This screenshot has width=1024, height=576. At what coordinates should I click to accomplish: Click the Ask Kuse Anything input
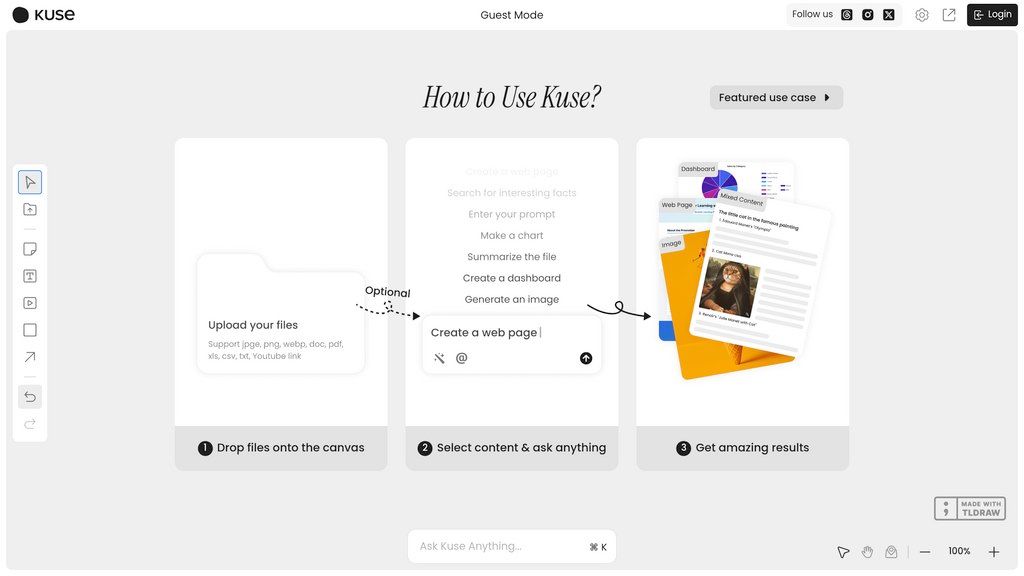[x=511, y=547]
